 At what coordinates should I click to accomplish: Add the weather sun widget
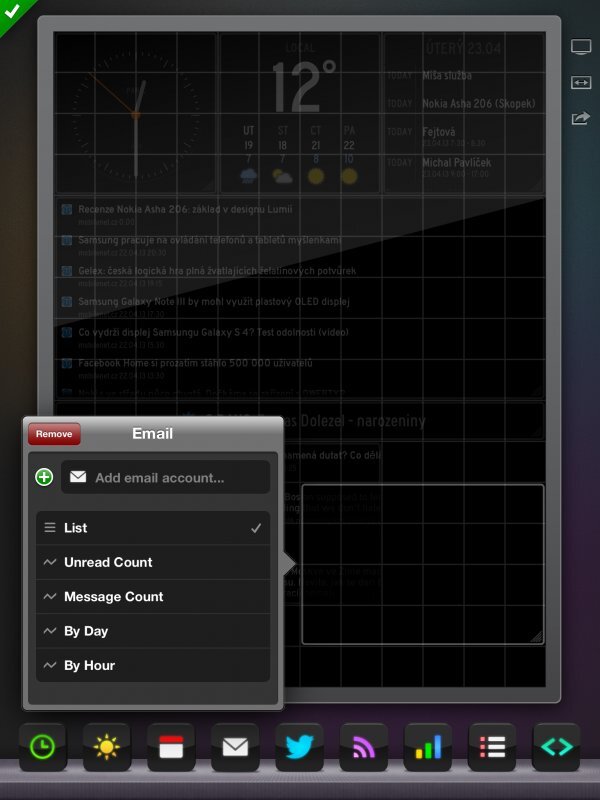(107, 747)
